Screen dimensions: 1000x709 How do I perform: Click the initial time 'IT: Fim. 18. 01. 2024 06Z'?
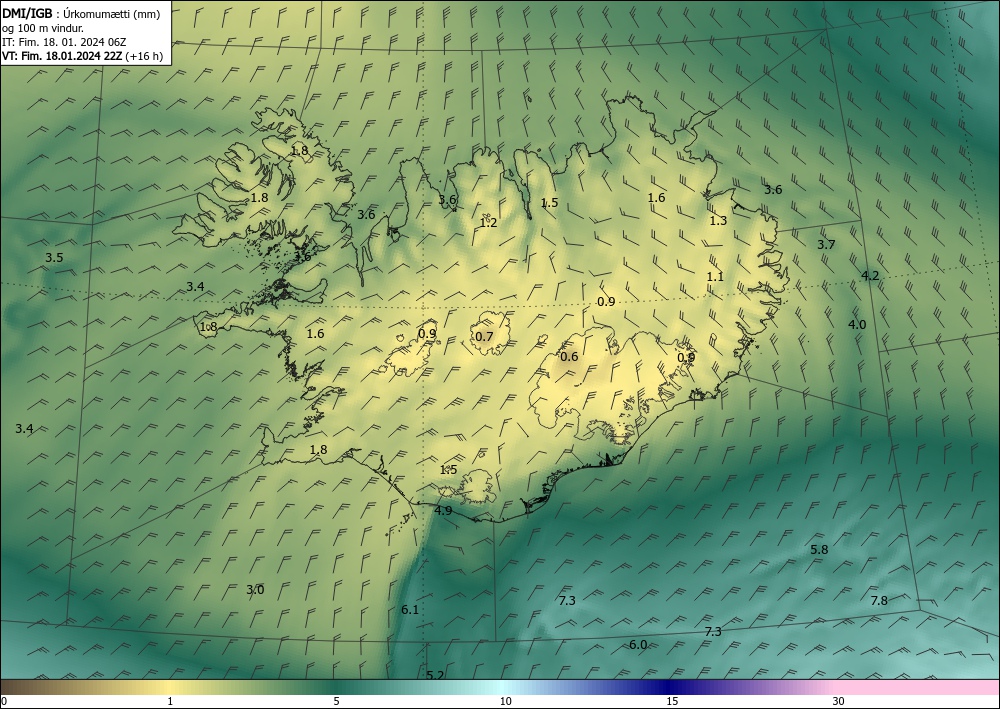(x=64, y=42)
